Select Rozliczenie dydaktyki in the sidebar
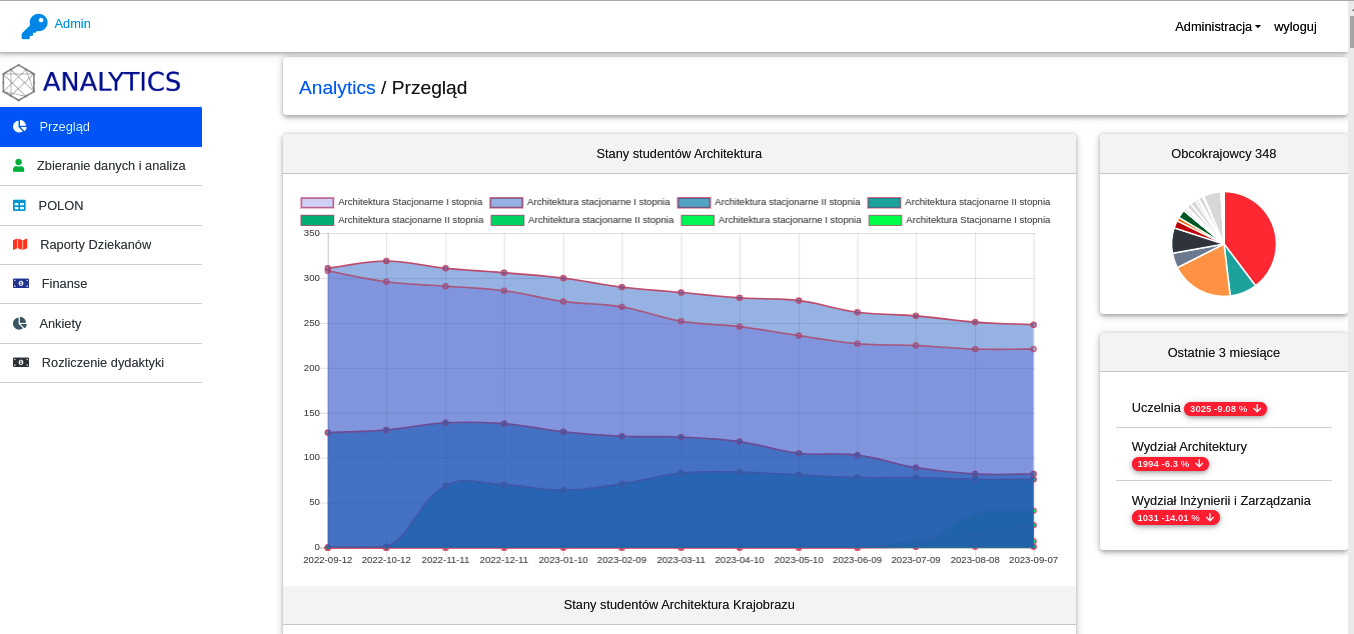 point(102,362)
